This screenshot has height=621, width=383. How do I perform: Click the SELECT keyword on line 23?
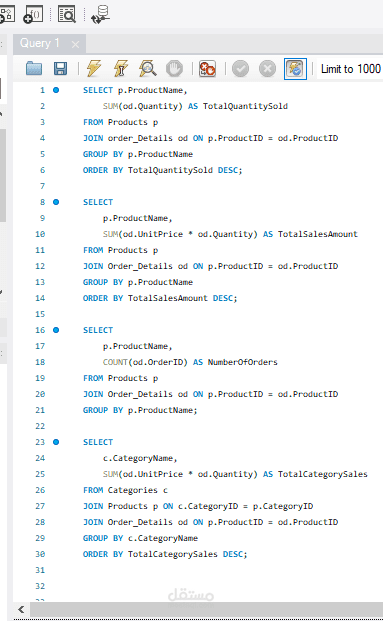point(98,442)
